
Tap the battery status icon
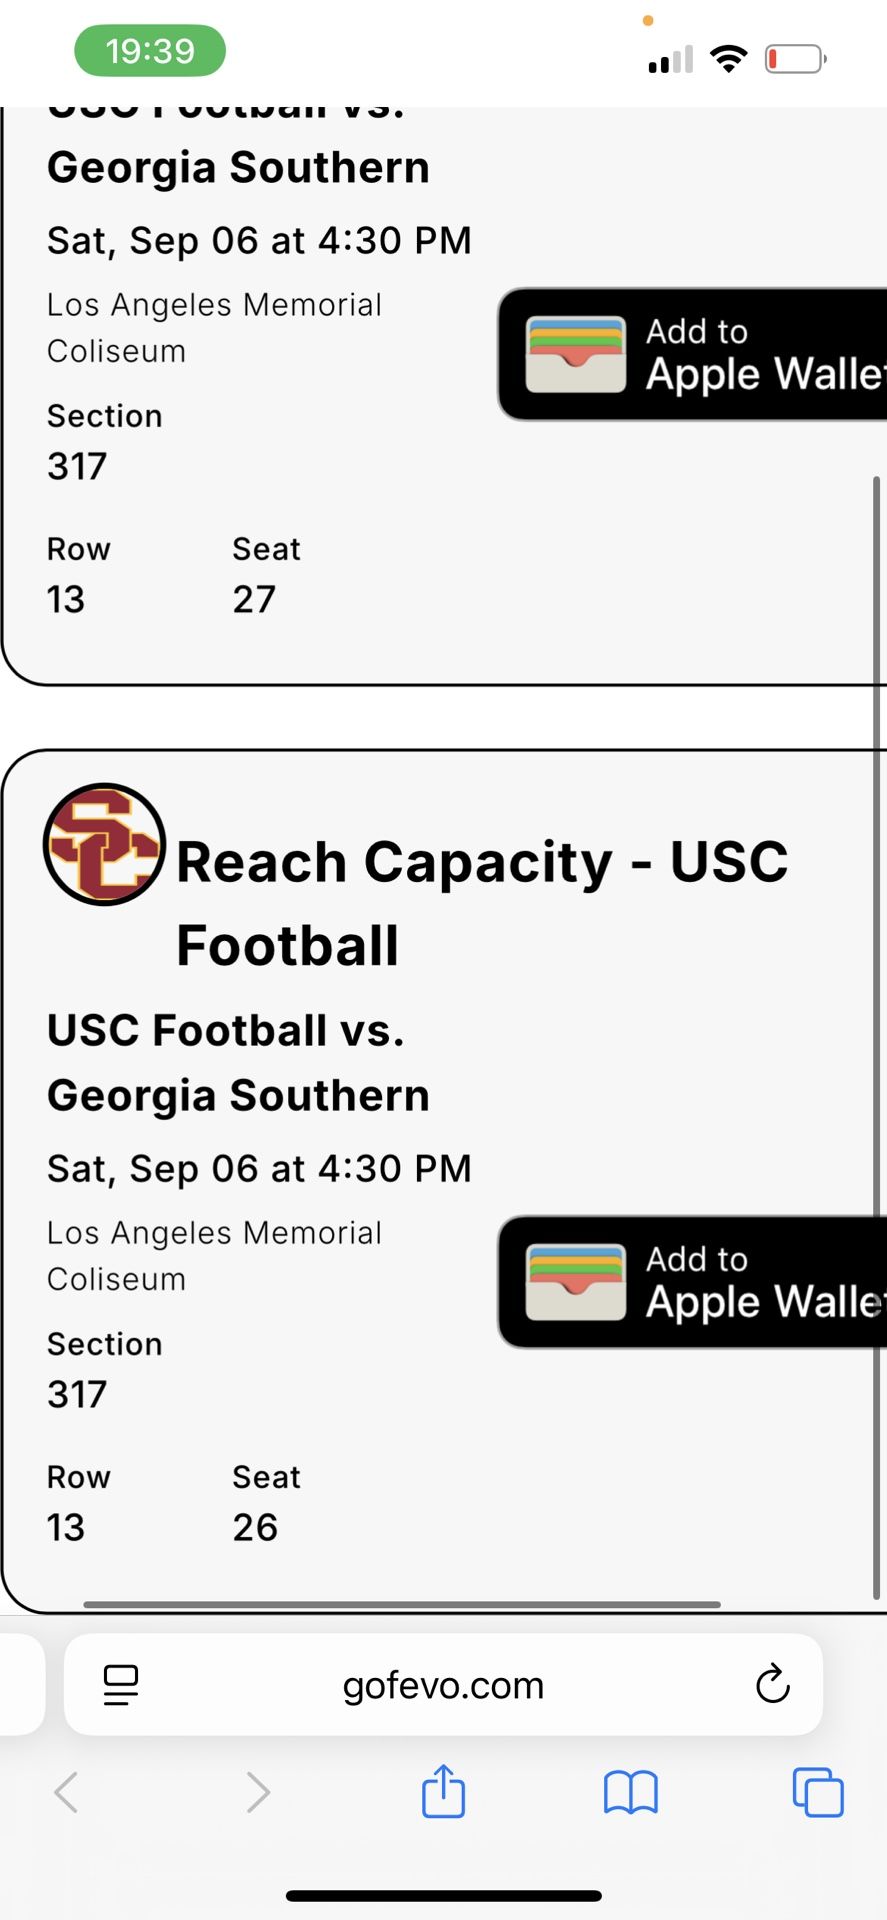(x=795, y=59)
